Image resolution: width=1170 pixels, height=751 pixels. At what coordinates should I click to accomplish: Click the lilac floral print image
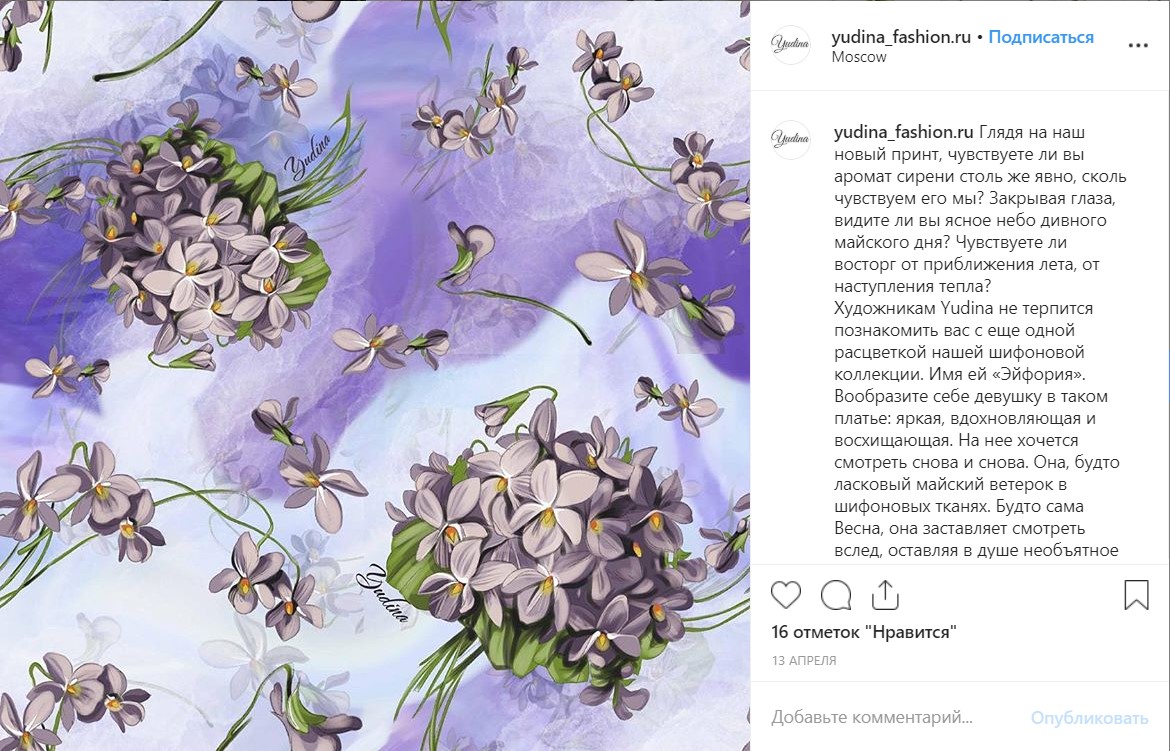coord(375,376)
